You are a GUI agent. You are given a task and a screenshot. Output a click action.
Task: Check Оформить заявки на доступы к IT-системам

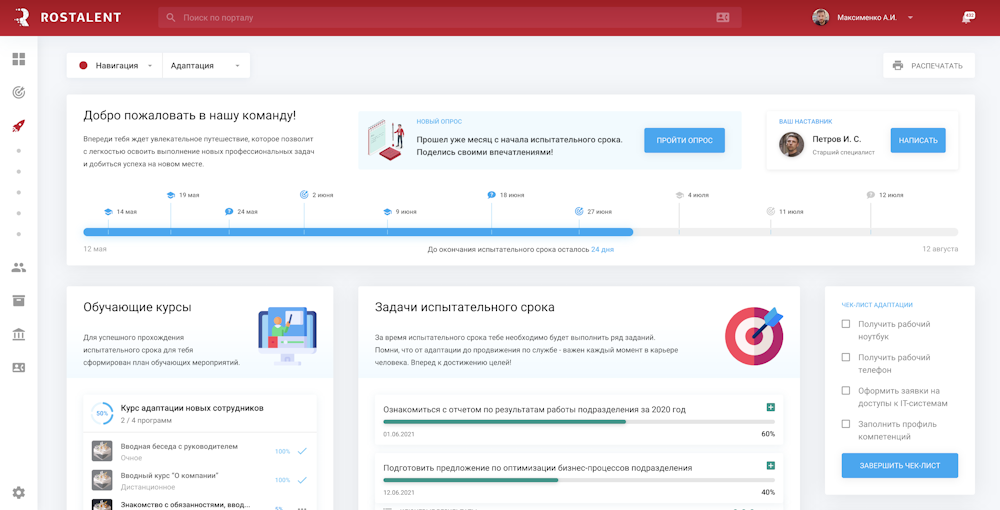coord(846,390)
